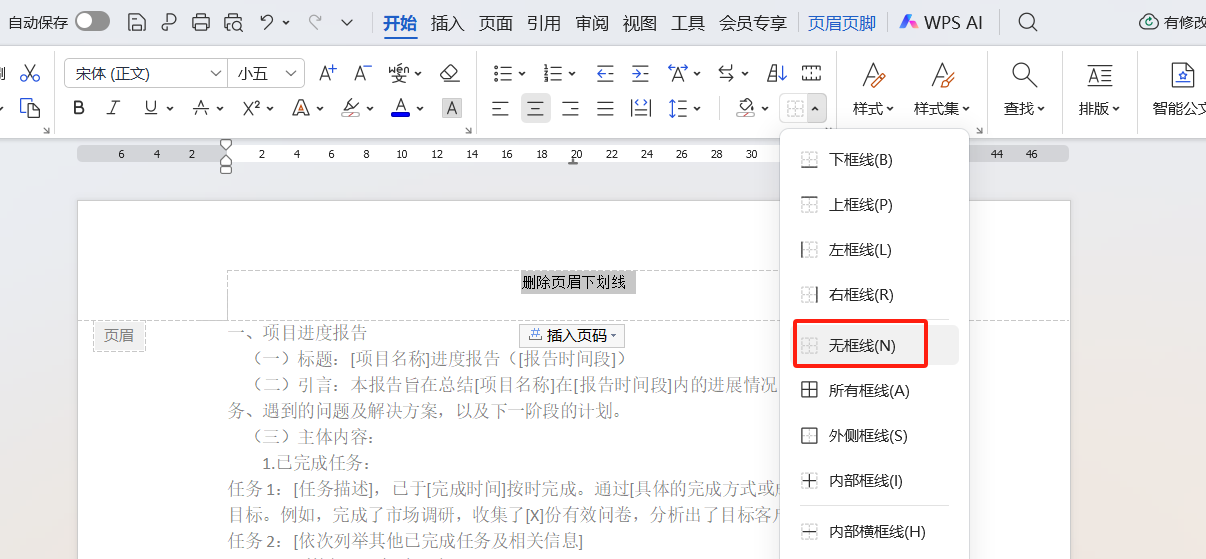This screenshot has width=1206, height=559.
Task: Open the 插入 tab
Action: point(448,22)
